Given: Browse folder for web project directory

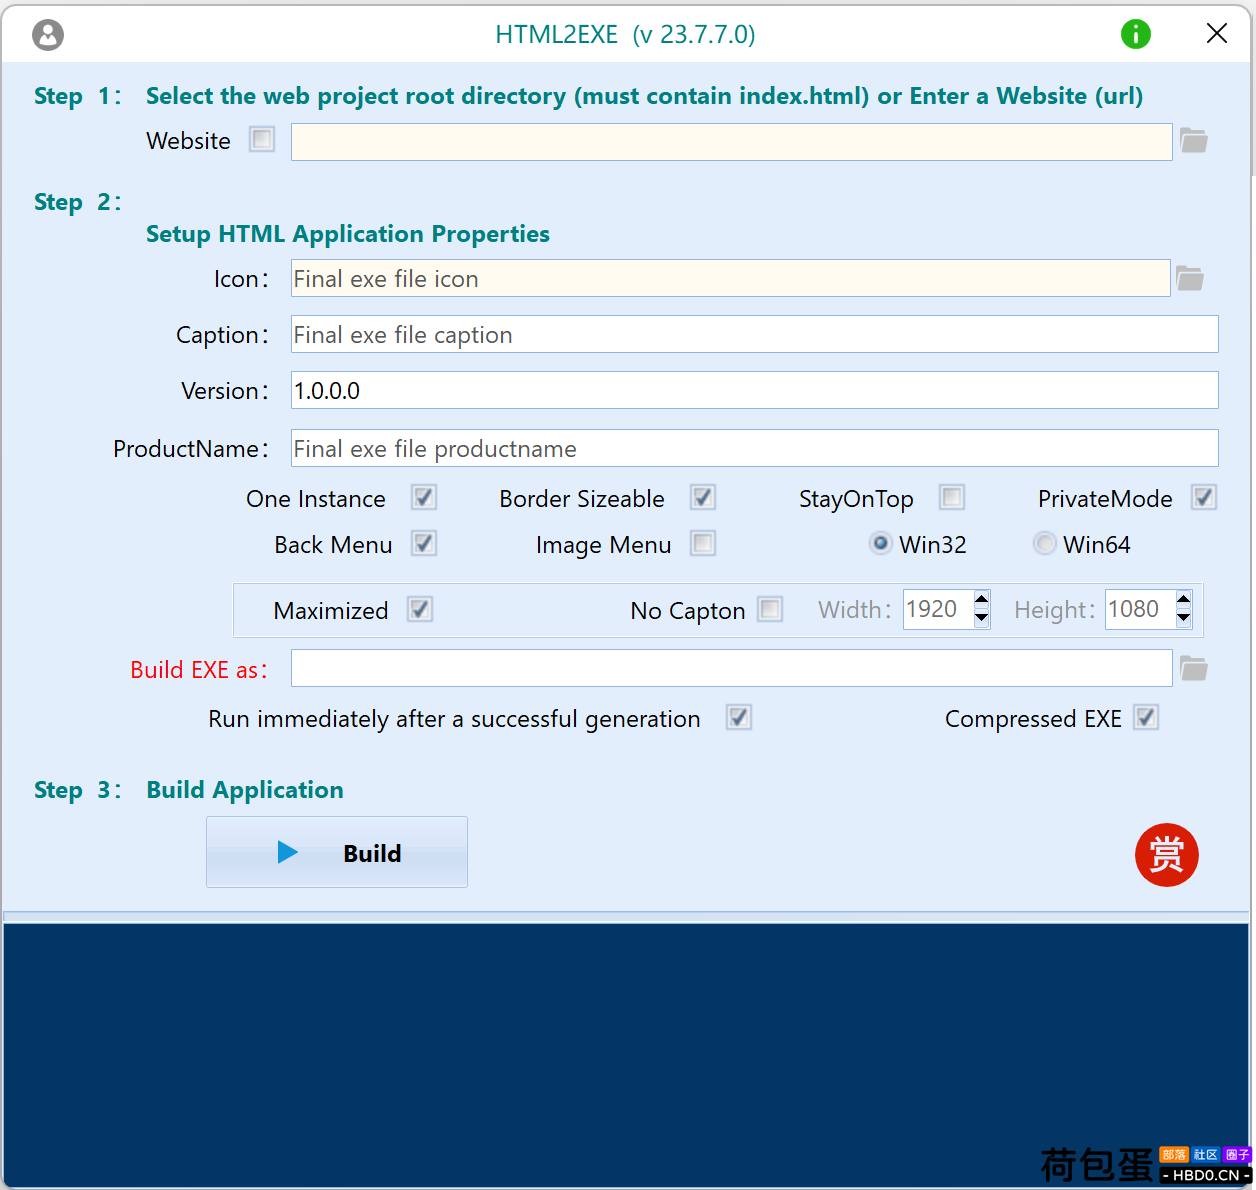Looking at the screenshot, I should [x=1194, y=141].
